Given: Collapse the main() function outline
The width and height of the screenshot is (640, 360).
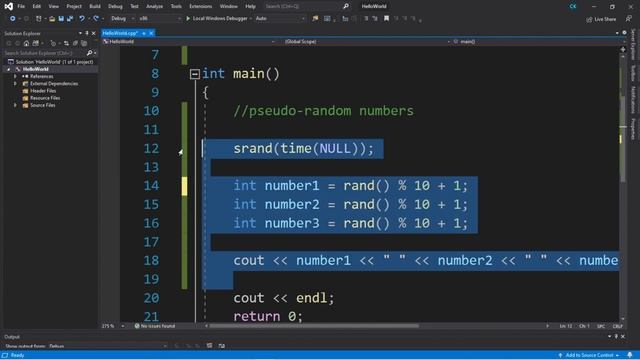Looking at the screenshot, I should pyautogui.click(x=195, y=74).
